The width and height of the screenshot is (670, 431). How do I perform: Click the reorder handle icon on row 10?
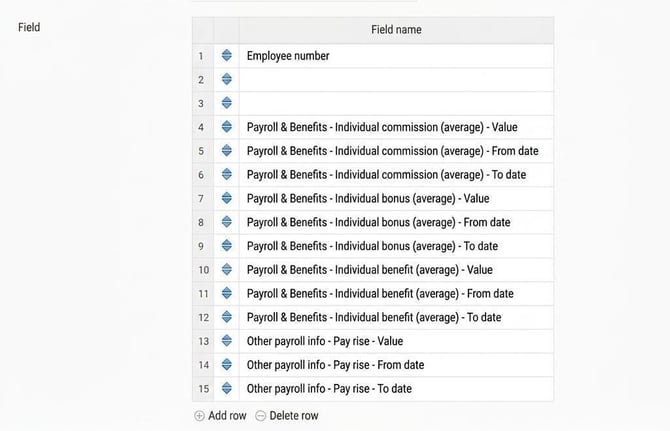point(226,269)
